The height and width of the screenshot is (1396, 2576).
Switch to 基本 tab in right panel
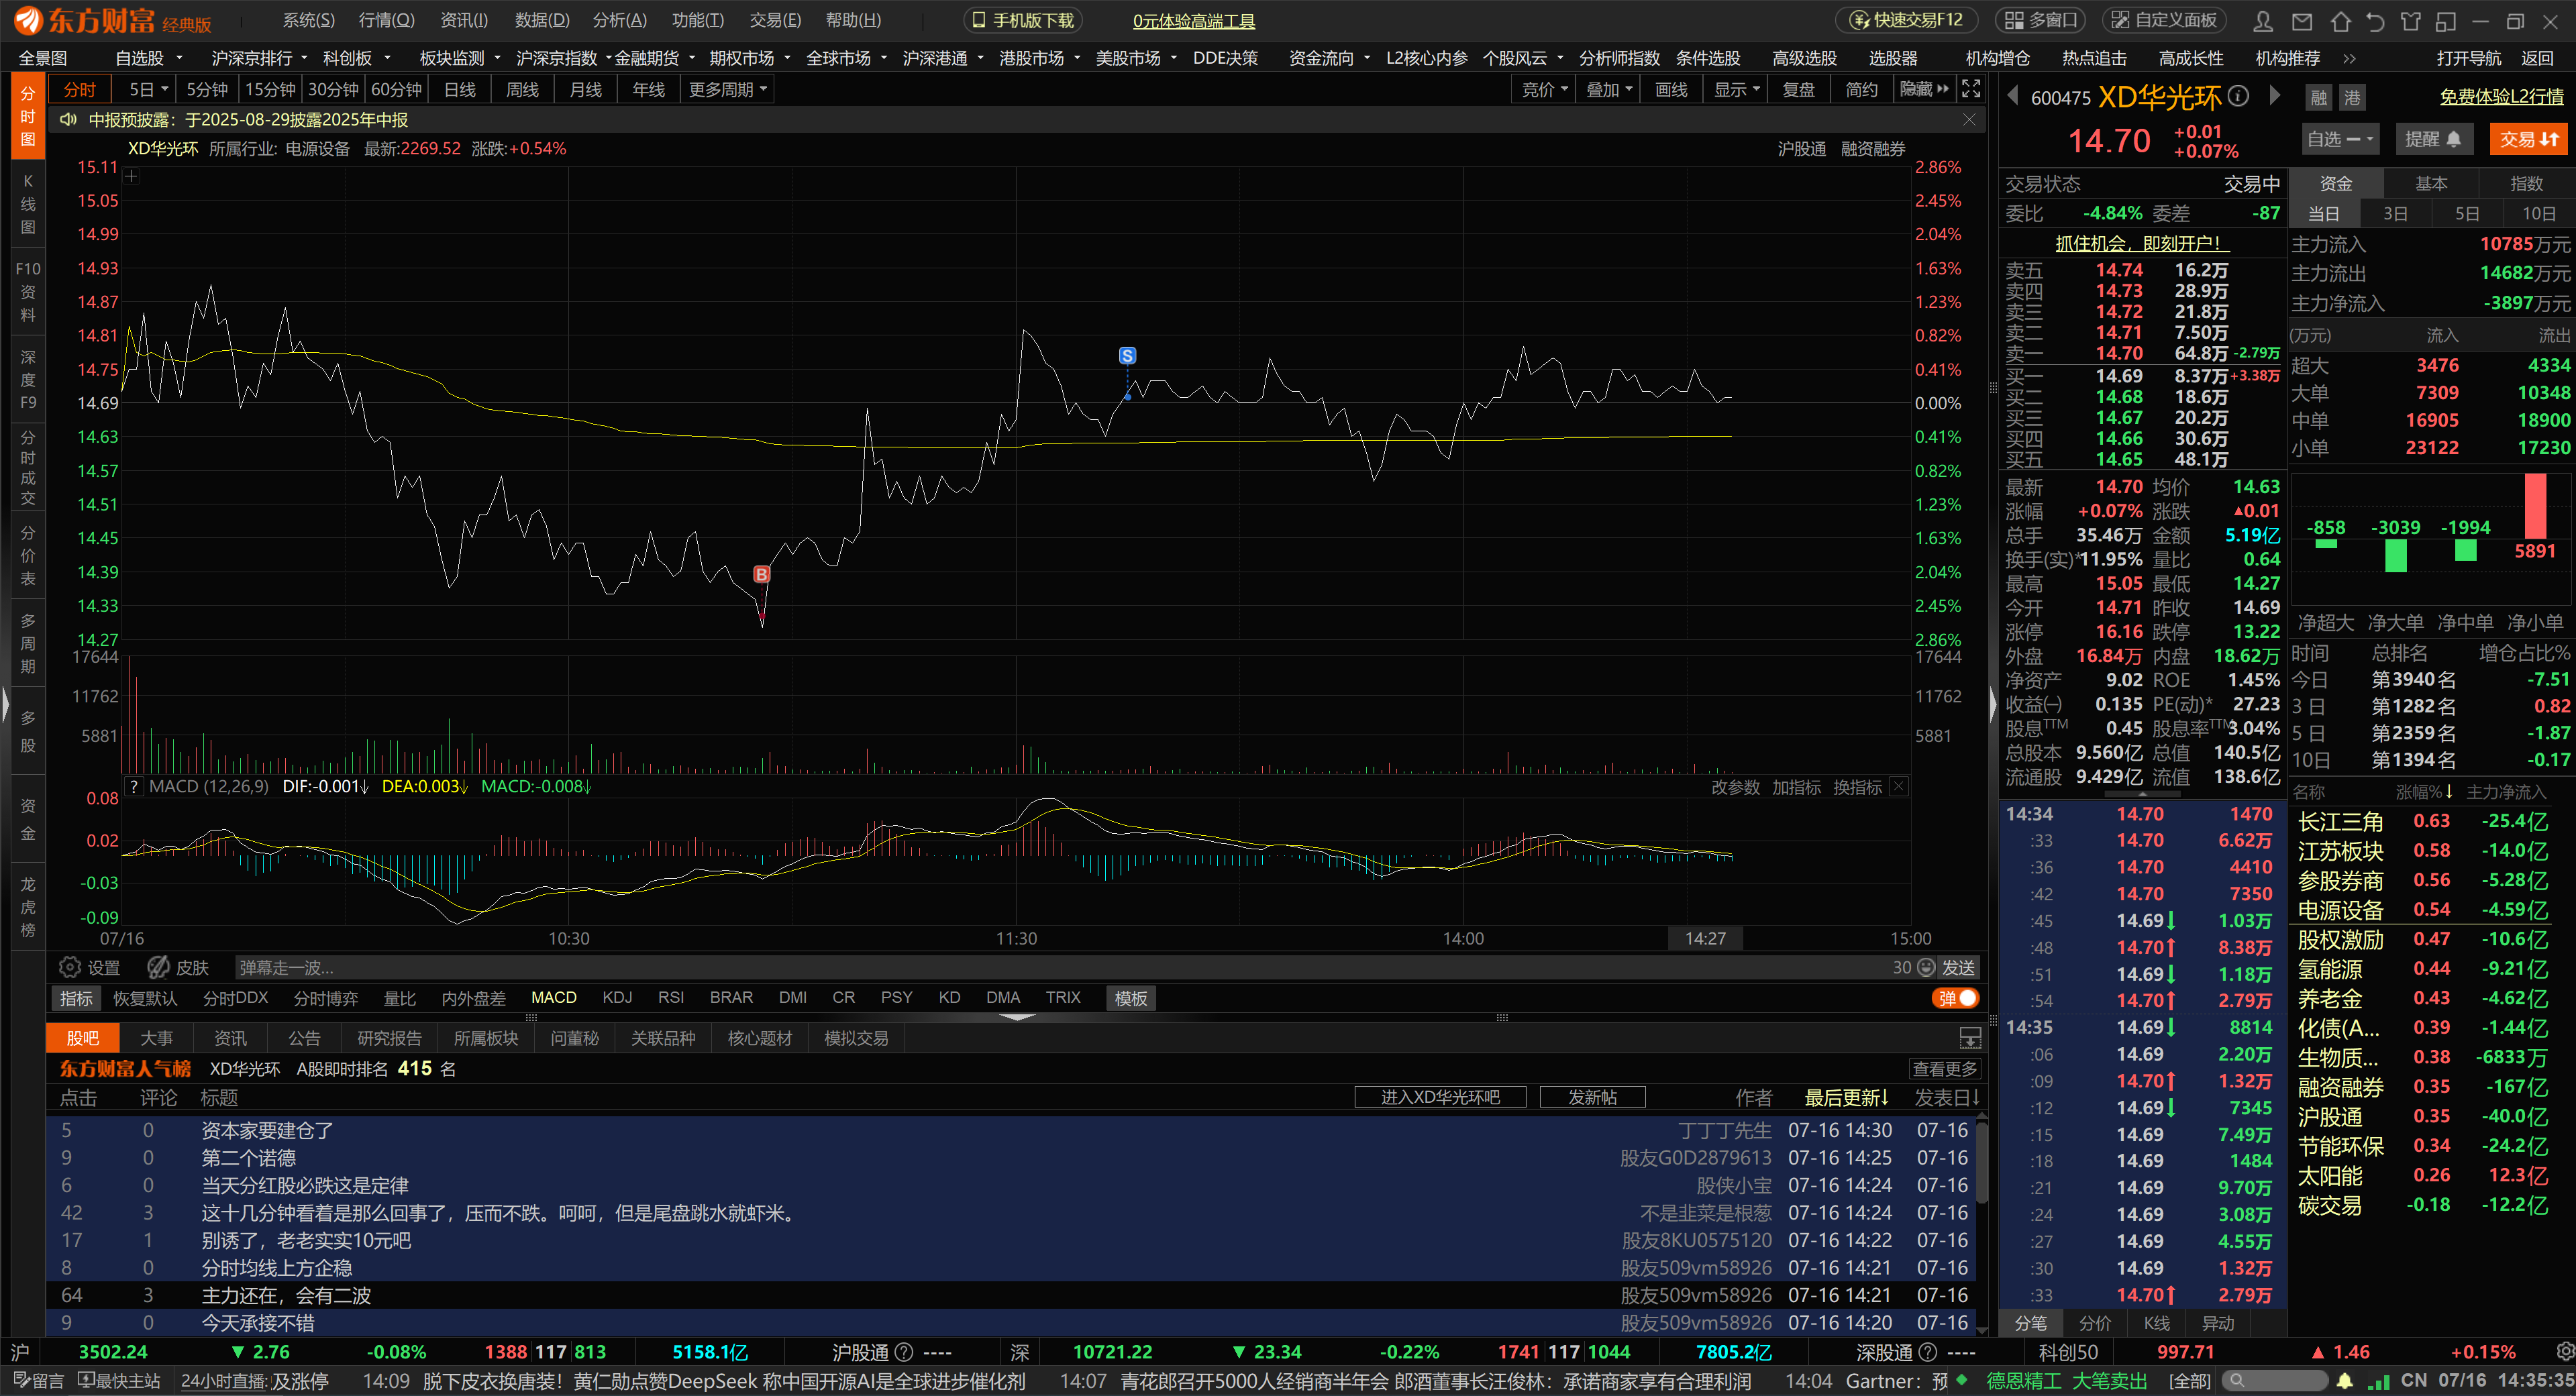tap(2430, 183)
